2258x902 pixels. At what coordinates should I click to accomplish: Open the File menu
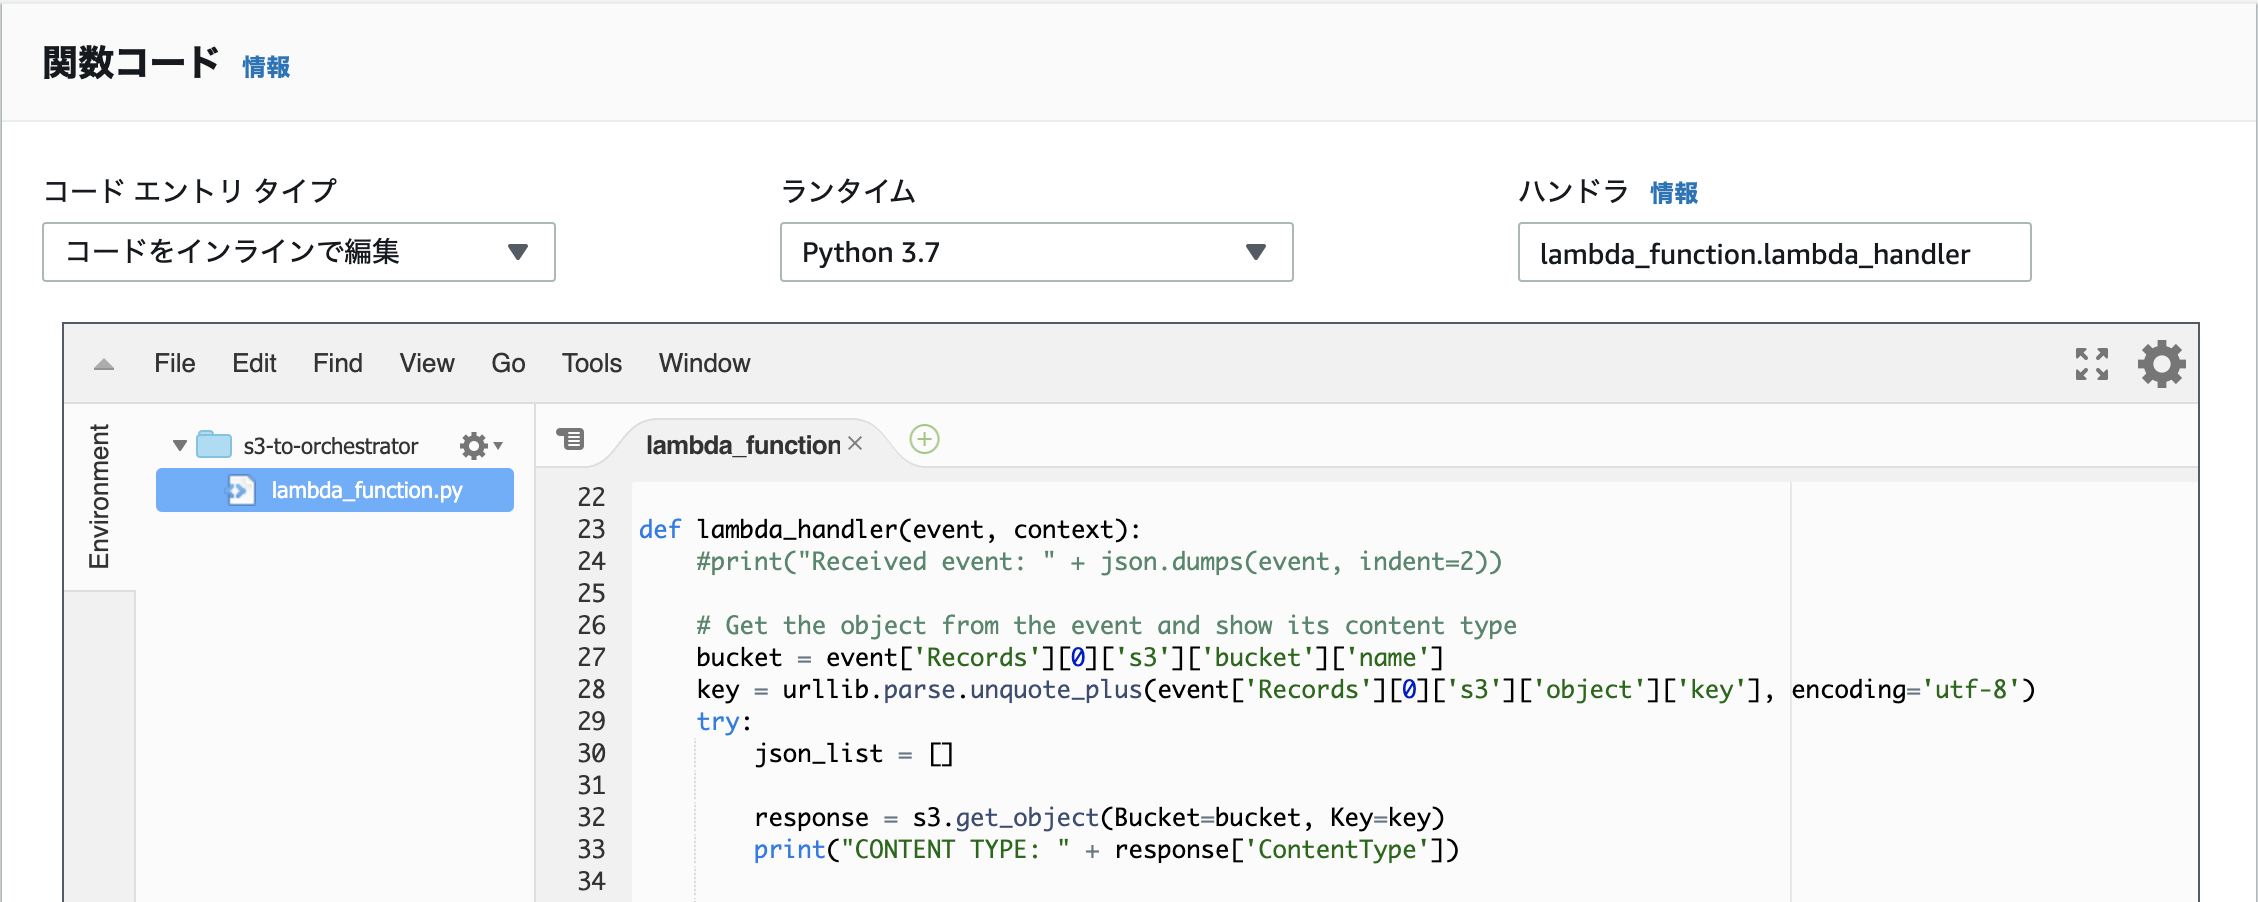point(175,363)
